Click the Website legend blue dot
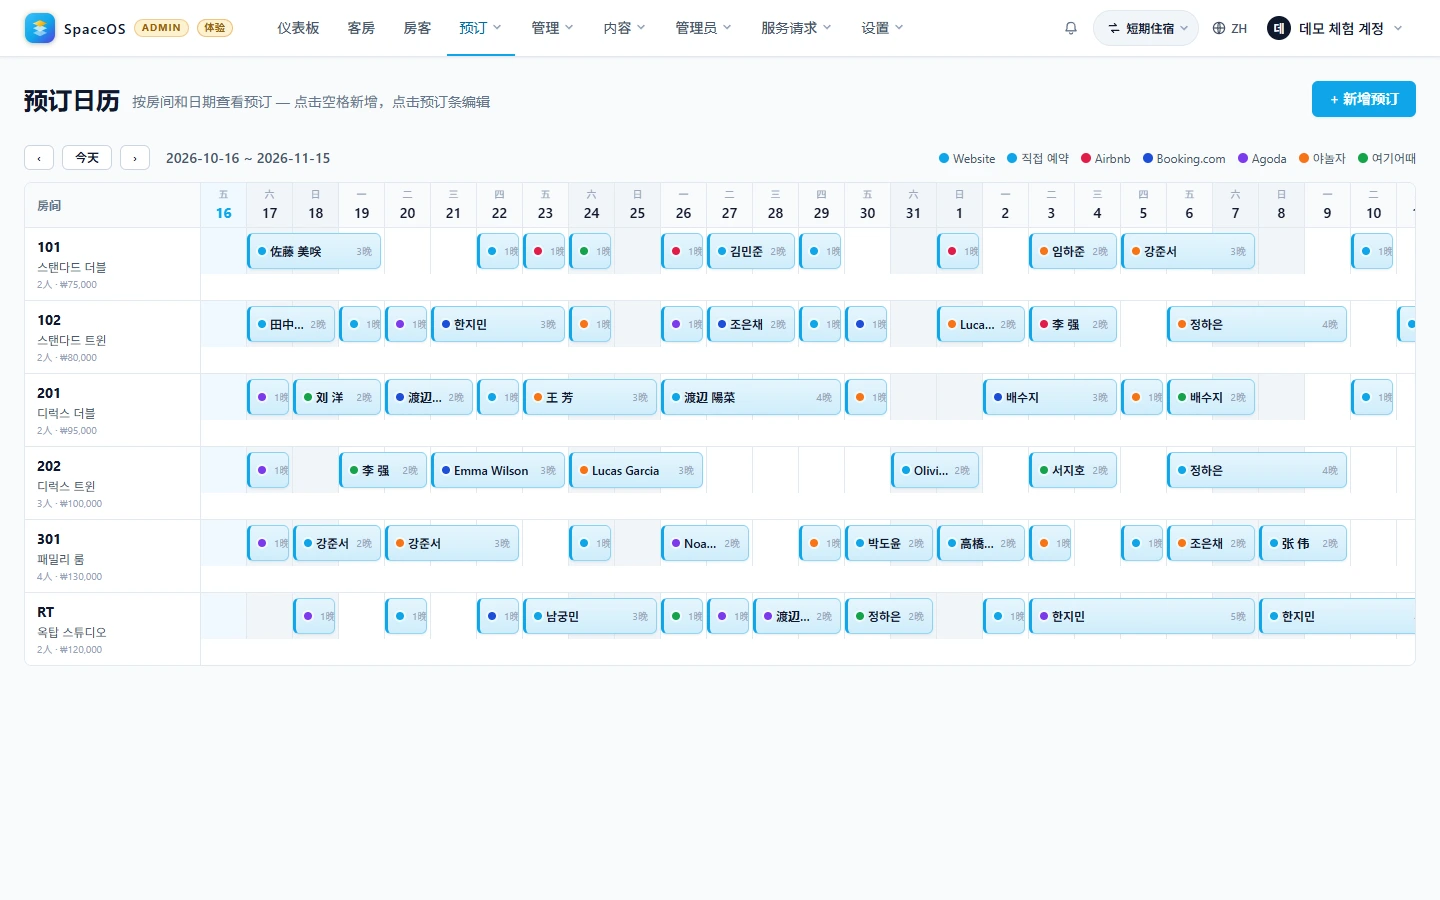 click(944, 158)
